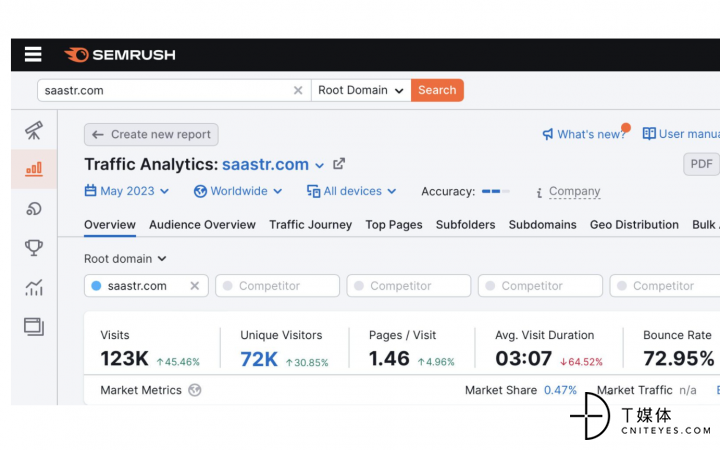Screen dimensions: 720x450
Task: Open the trophy icon in the sidebar
Action: [34, 248]
